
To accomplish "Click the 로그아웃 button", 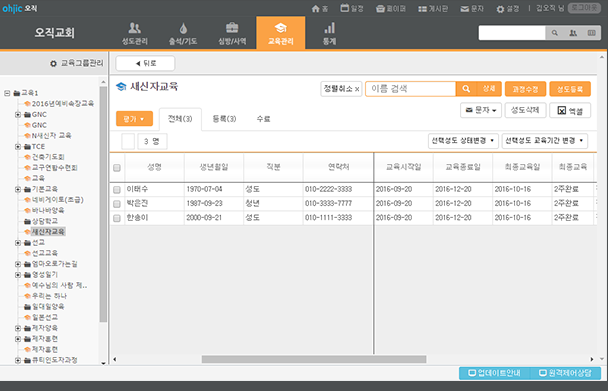I will point(584,8).
